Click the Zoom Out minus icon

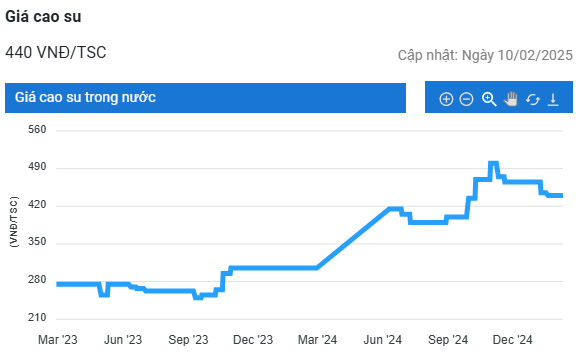466,99
